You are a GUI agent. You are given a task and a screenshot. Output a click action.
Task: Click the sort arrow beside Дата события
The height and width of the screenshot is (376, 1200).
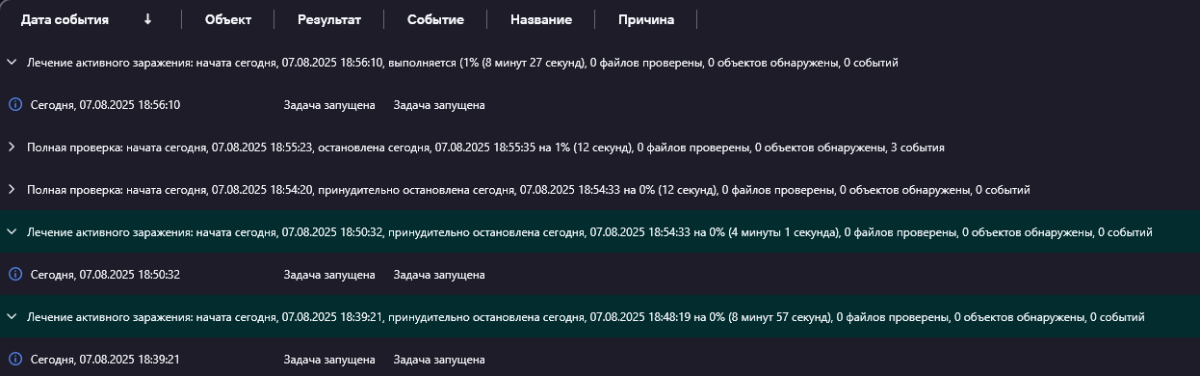148,19
